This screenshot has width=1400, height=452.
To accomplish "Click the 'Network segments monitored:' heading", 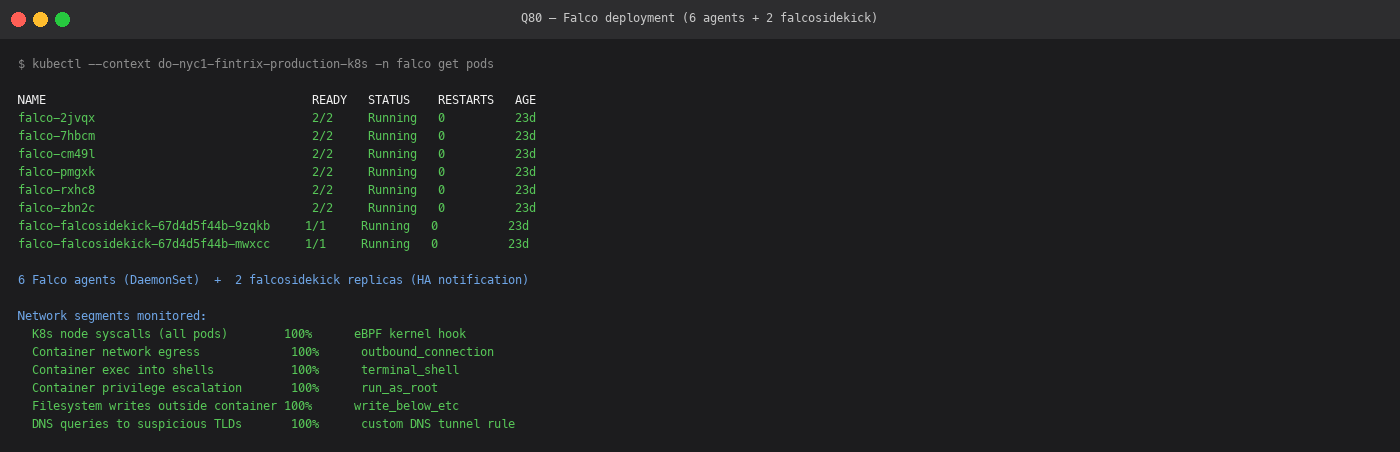I will click(x=112, y=316).
